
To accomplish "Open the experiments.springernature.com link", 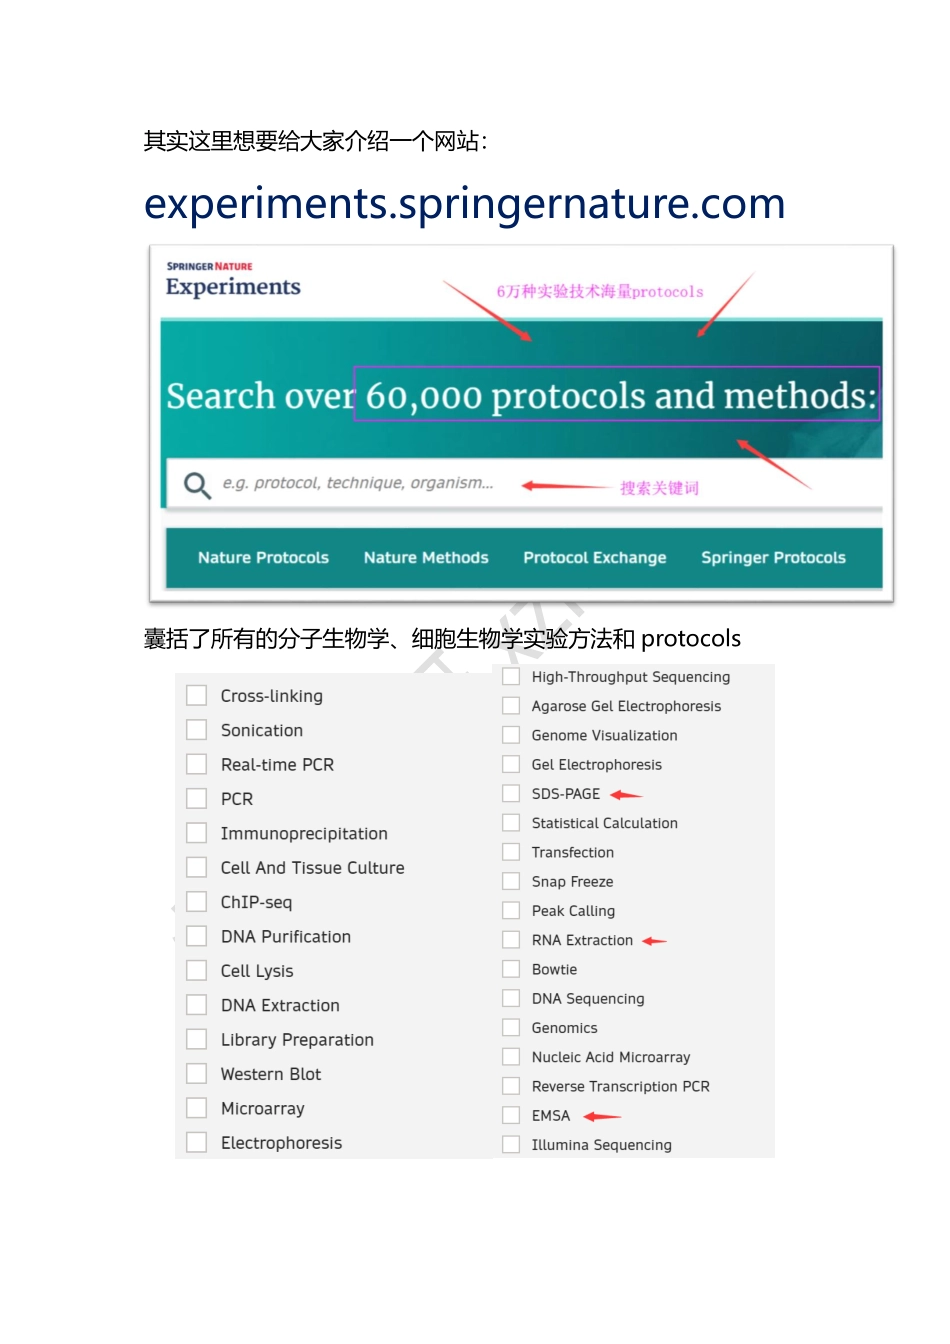I will tap(464, 204).
